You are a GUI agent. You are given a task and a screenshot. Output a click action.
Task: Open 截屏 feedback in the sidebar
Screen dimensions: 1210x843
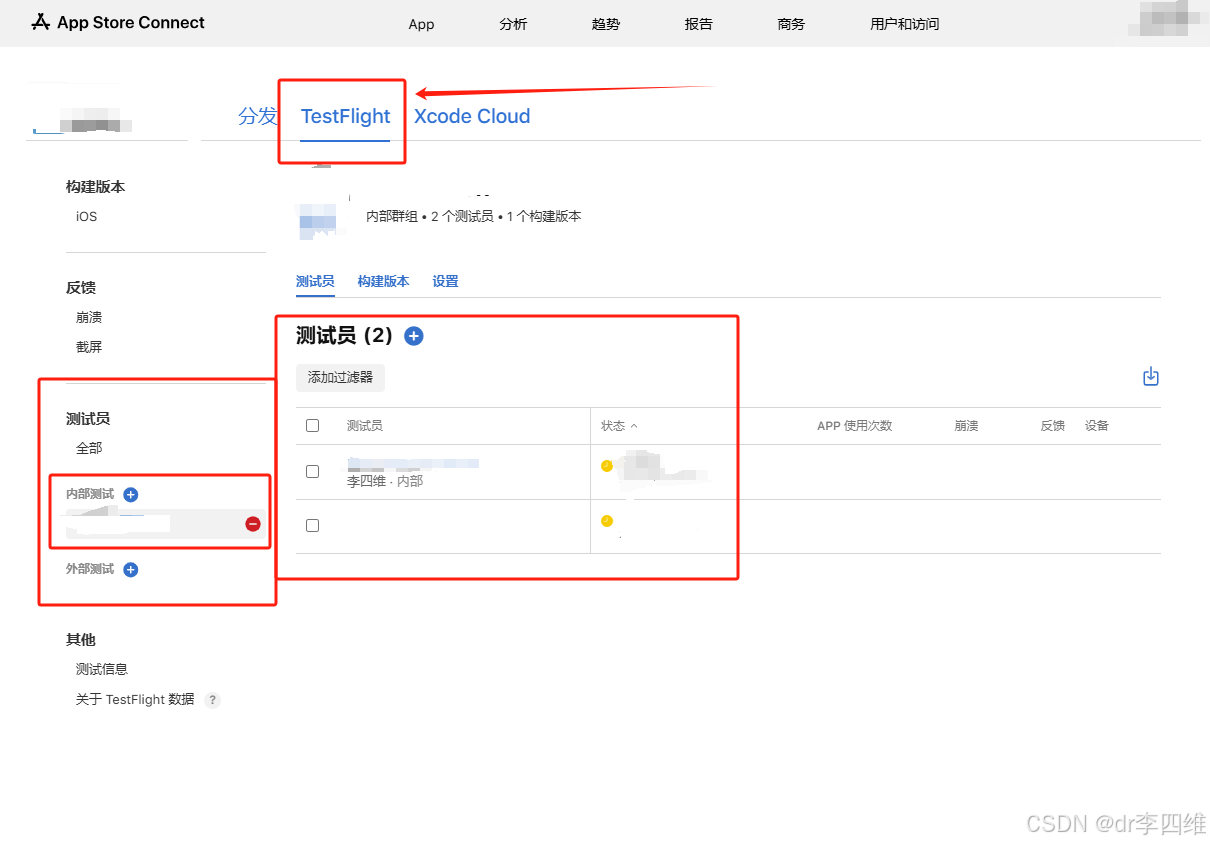point(89,347)
